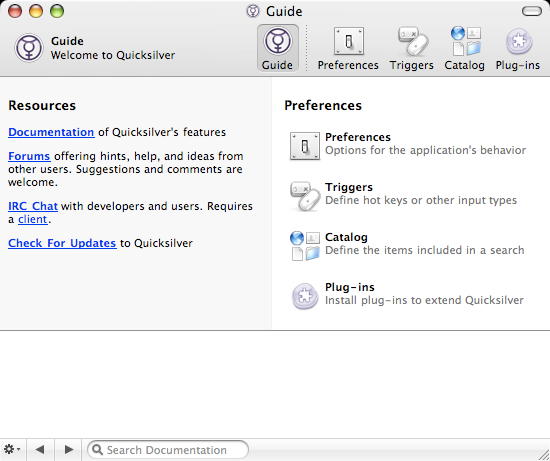This screenshot has width=550, height=461.
Task: Open the Catalog toolbar icon
Action: click(466, 41)
